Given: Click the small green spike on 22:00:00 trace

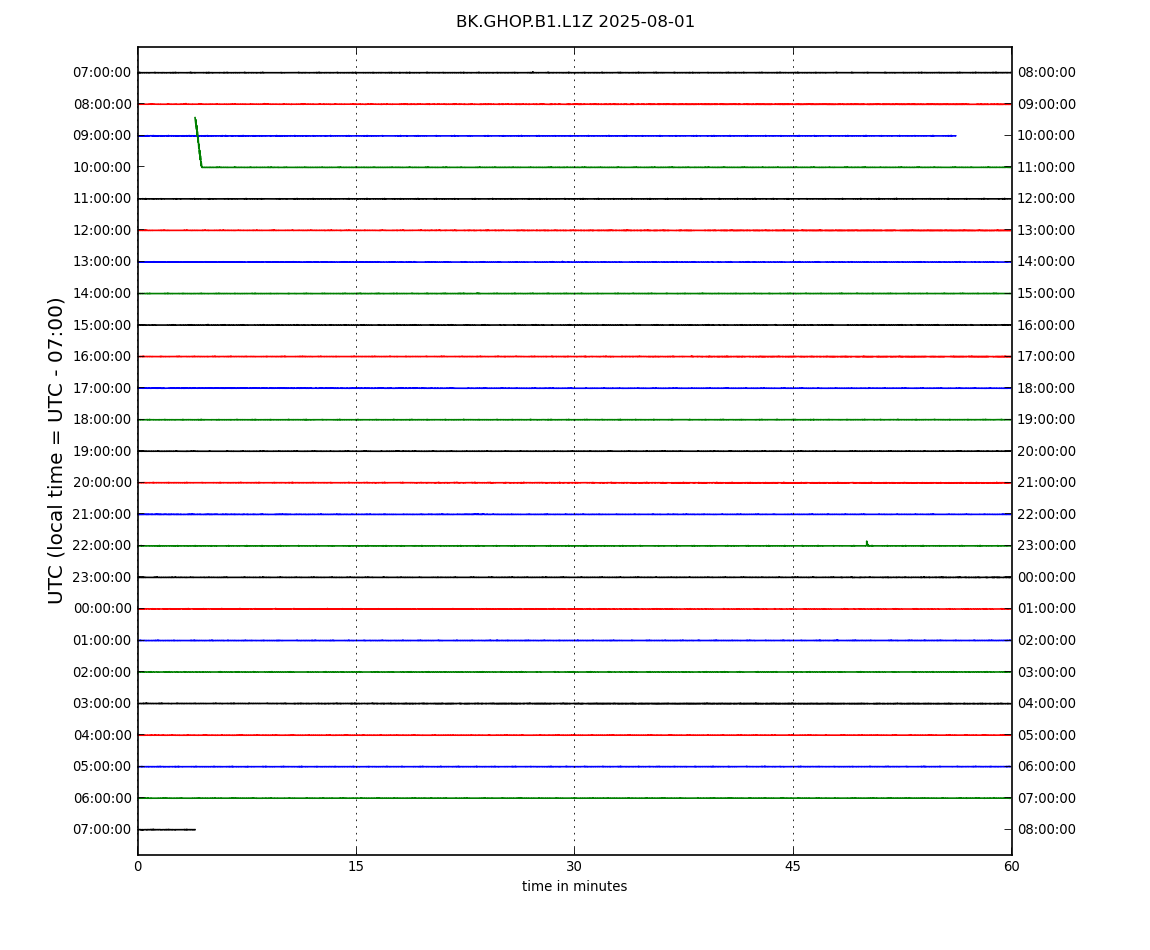Looking at the screenshot, I should [x=867, y=544].
